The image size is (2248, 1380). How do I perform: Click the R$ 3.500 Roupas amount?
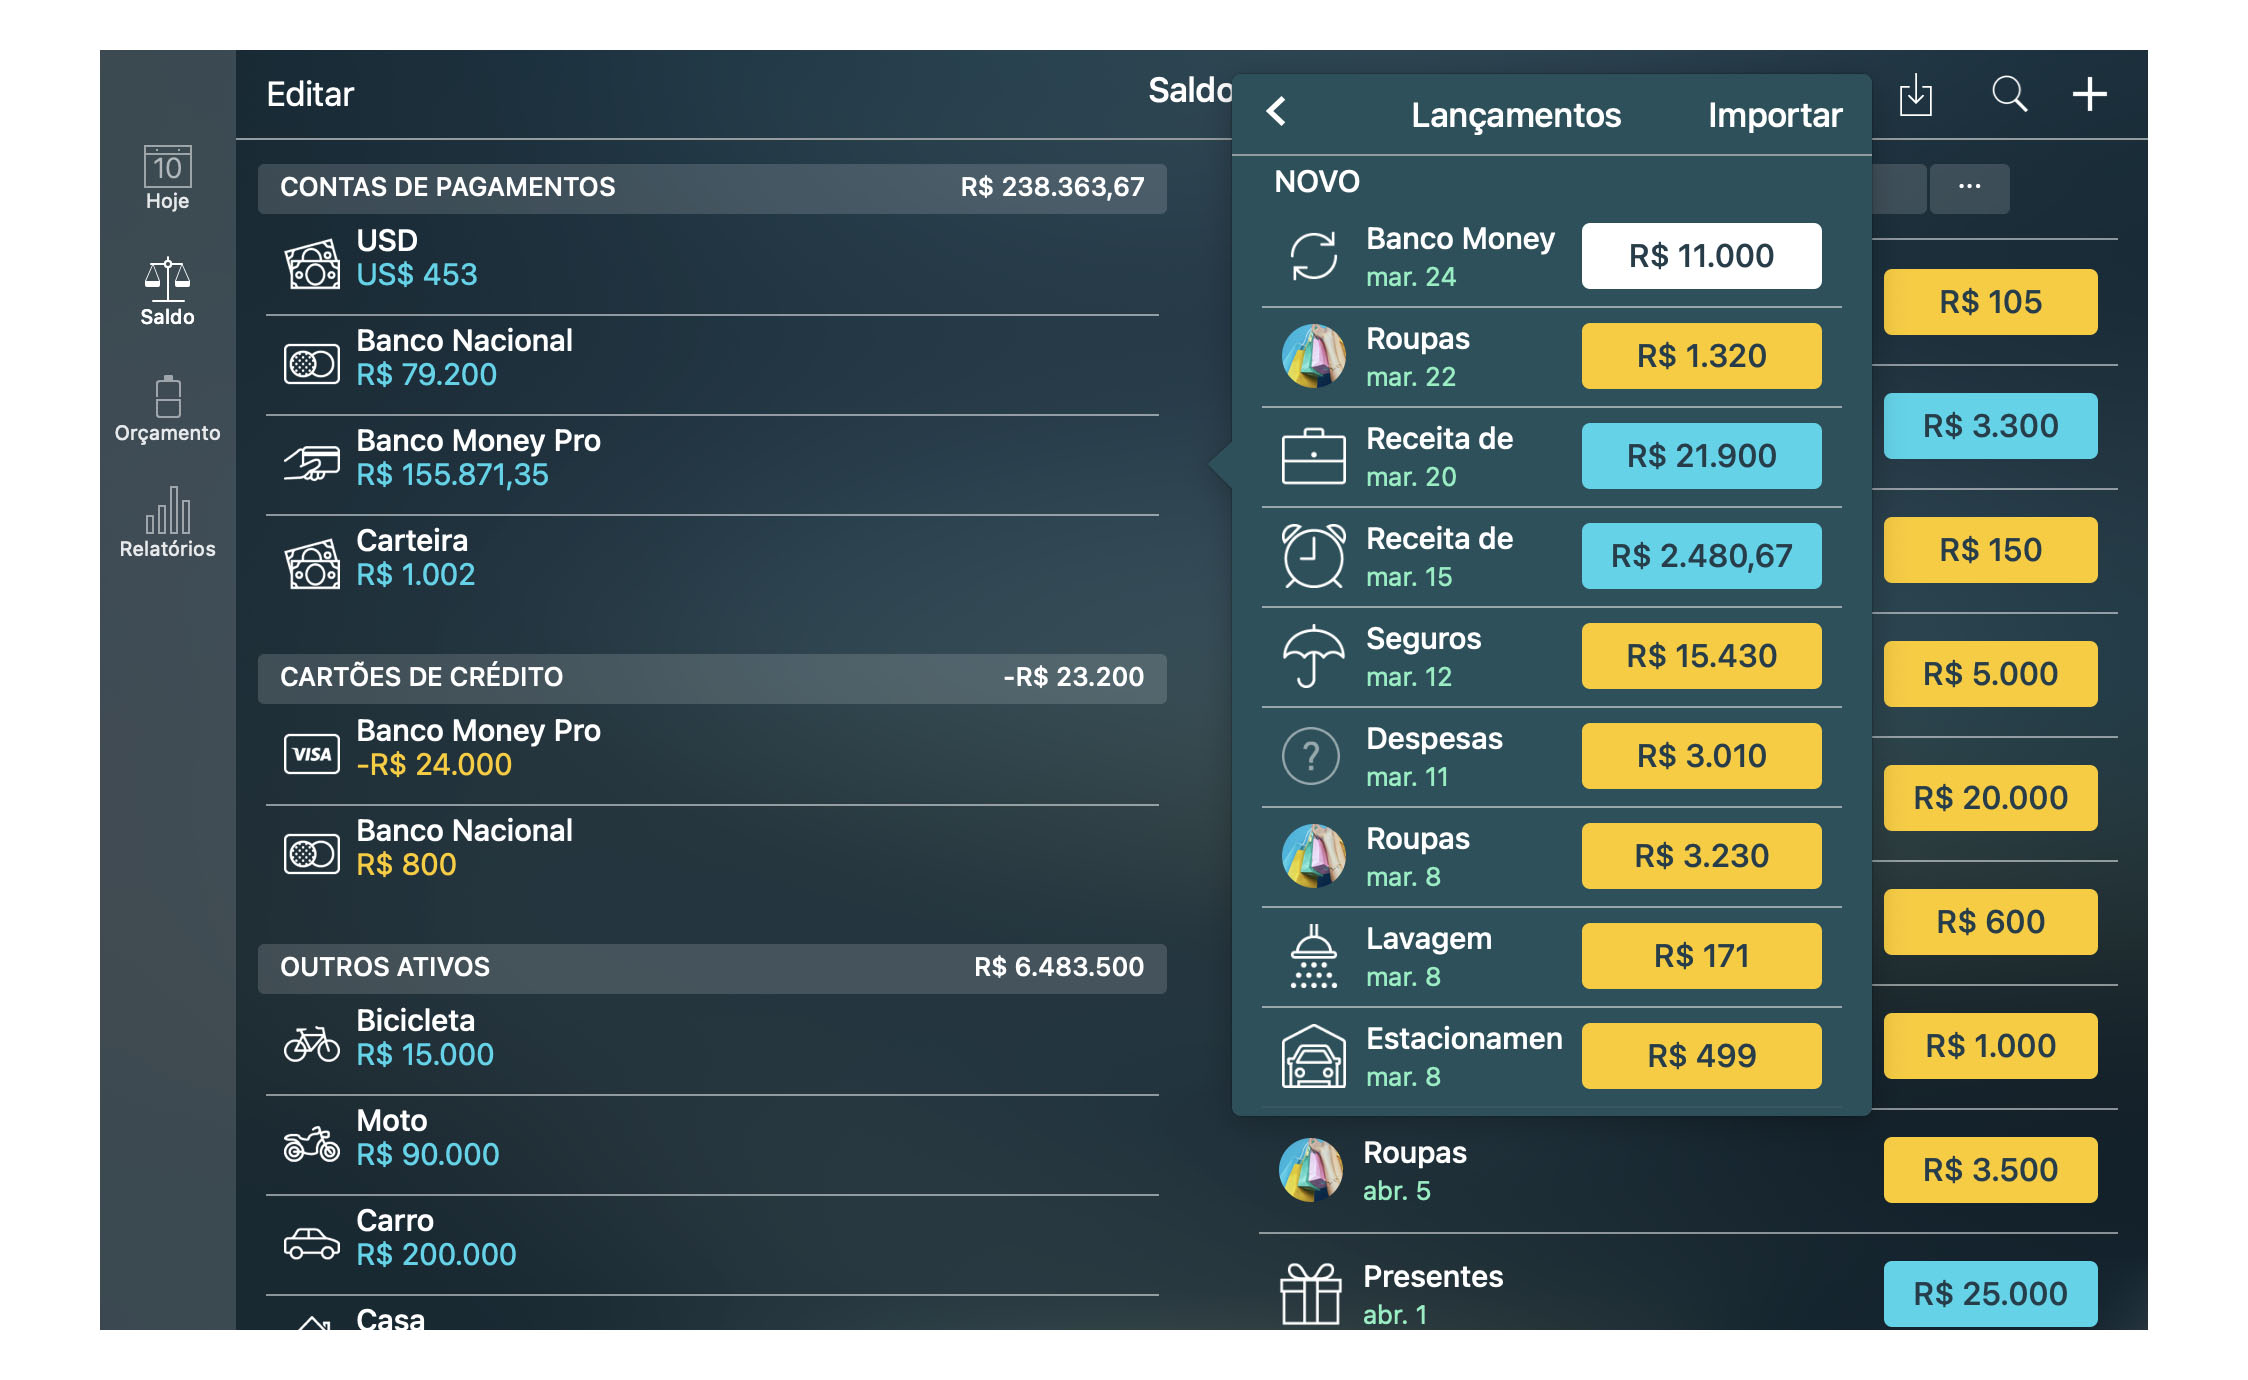coord(1990,1170)
